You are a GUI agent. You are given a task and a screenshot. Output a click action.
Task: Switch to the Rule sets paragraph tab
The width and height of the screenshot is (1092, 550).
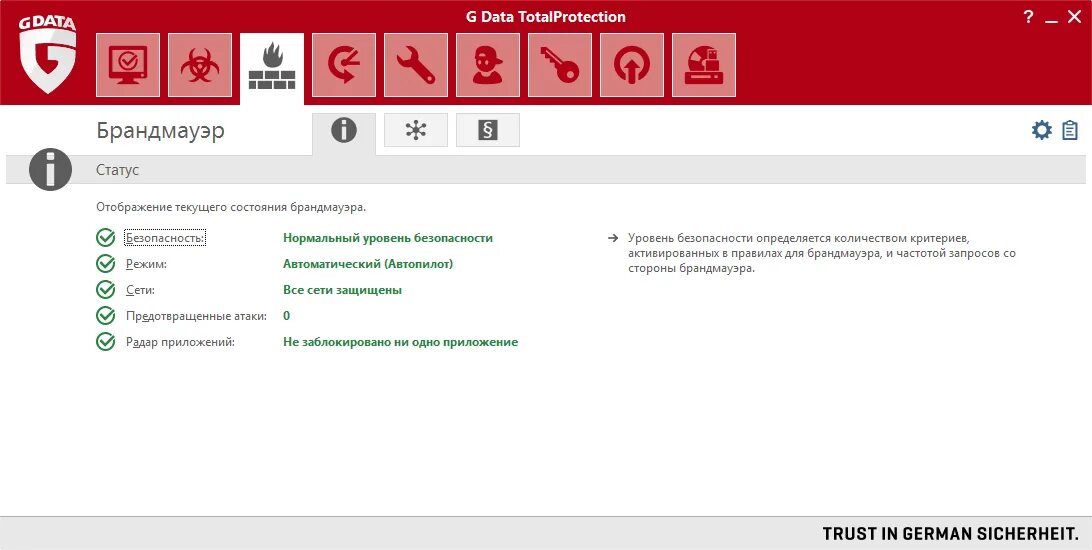click(x=488, y=130)
